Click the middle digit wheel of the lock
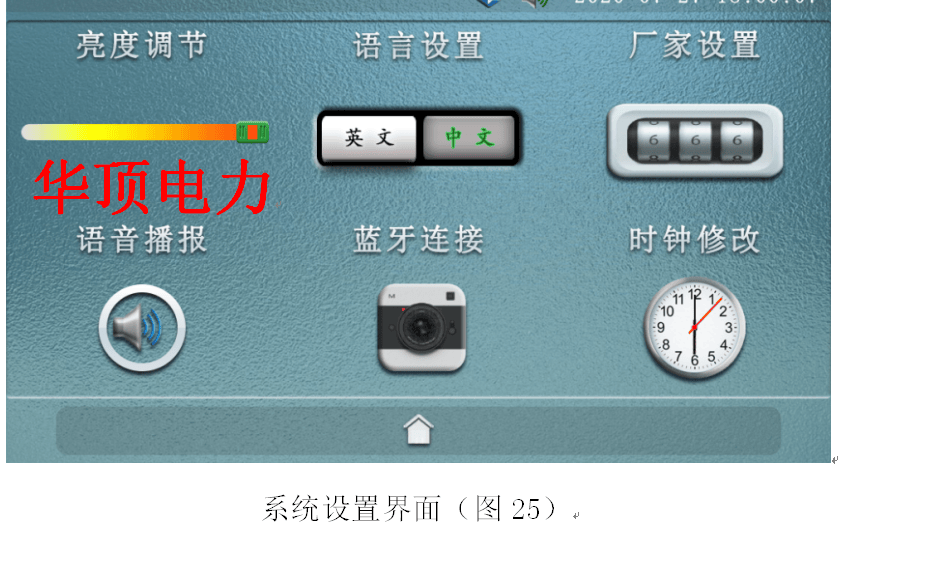The height and width of the screenshot is (561, 933). (x=695, y=140)
